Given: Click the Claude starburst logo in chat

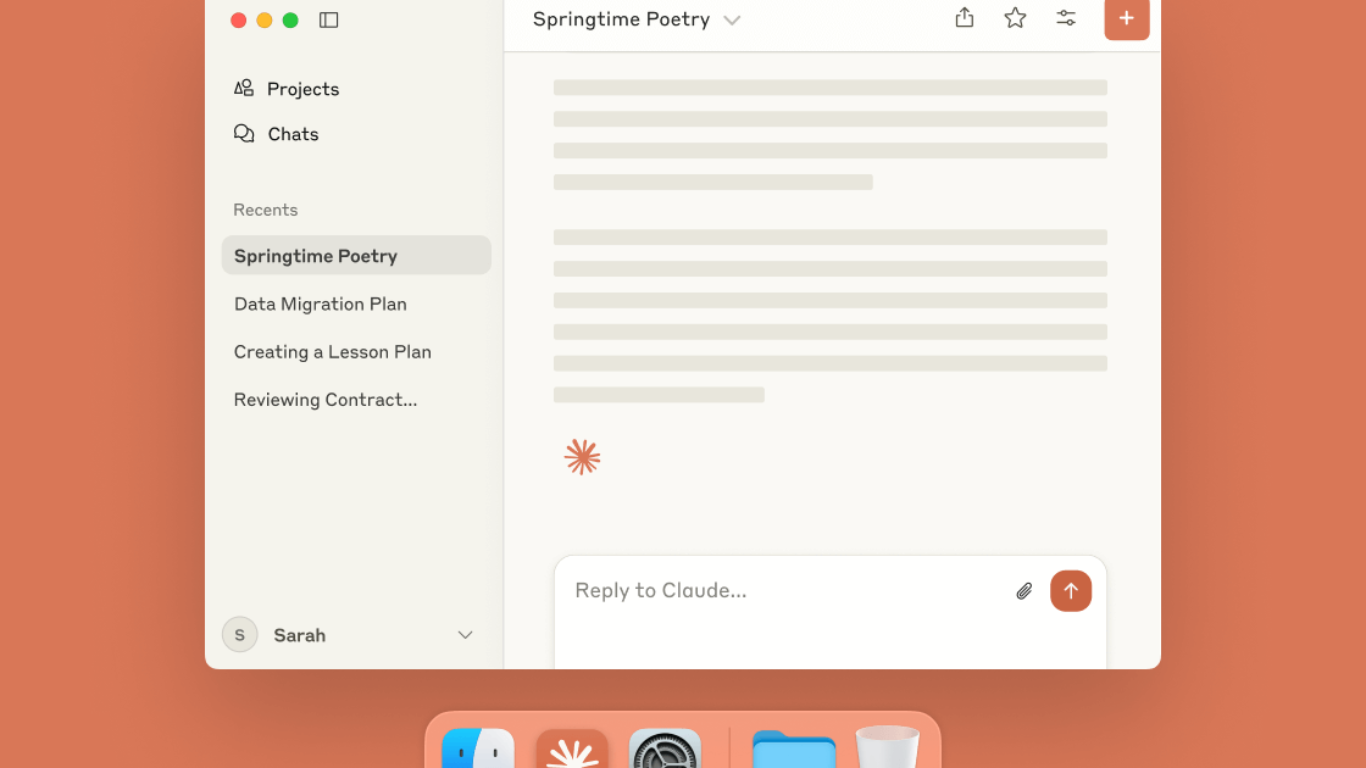Looking at the screenshot, I should click(x=582, y=457).
